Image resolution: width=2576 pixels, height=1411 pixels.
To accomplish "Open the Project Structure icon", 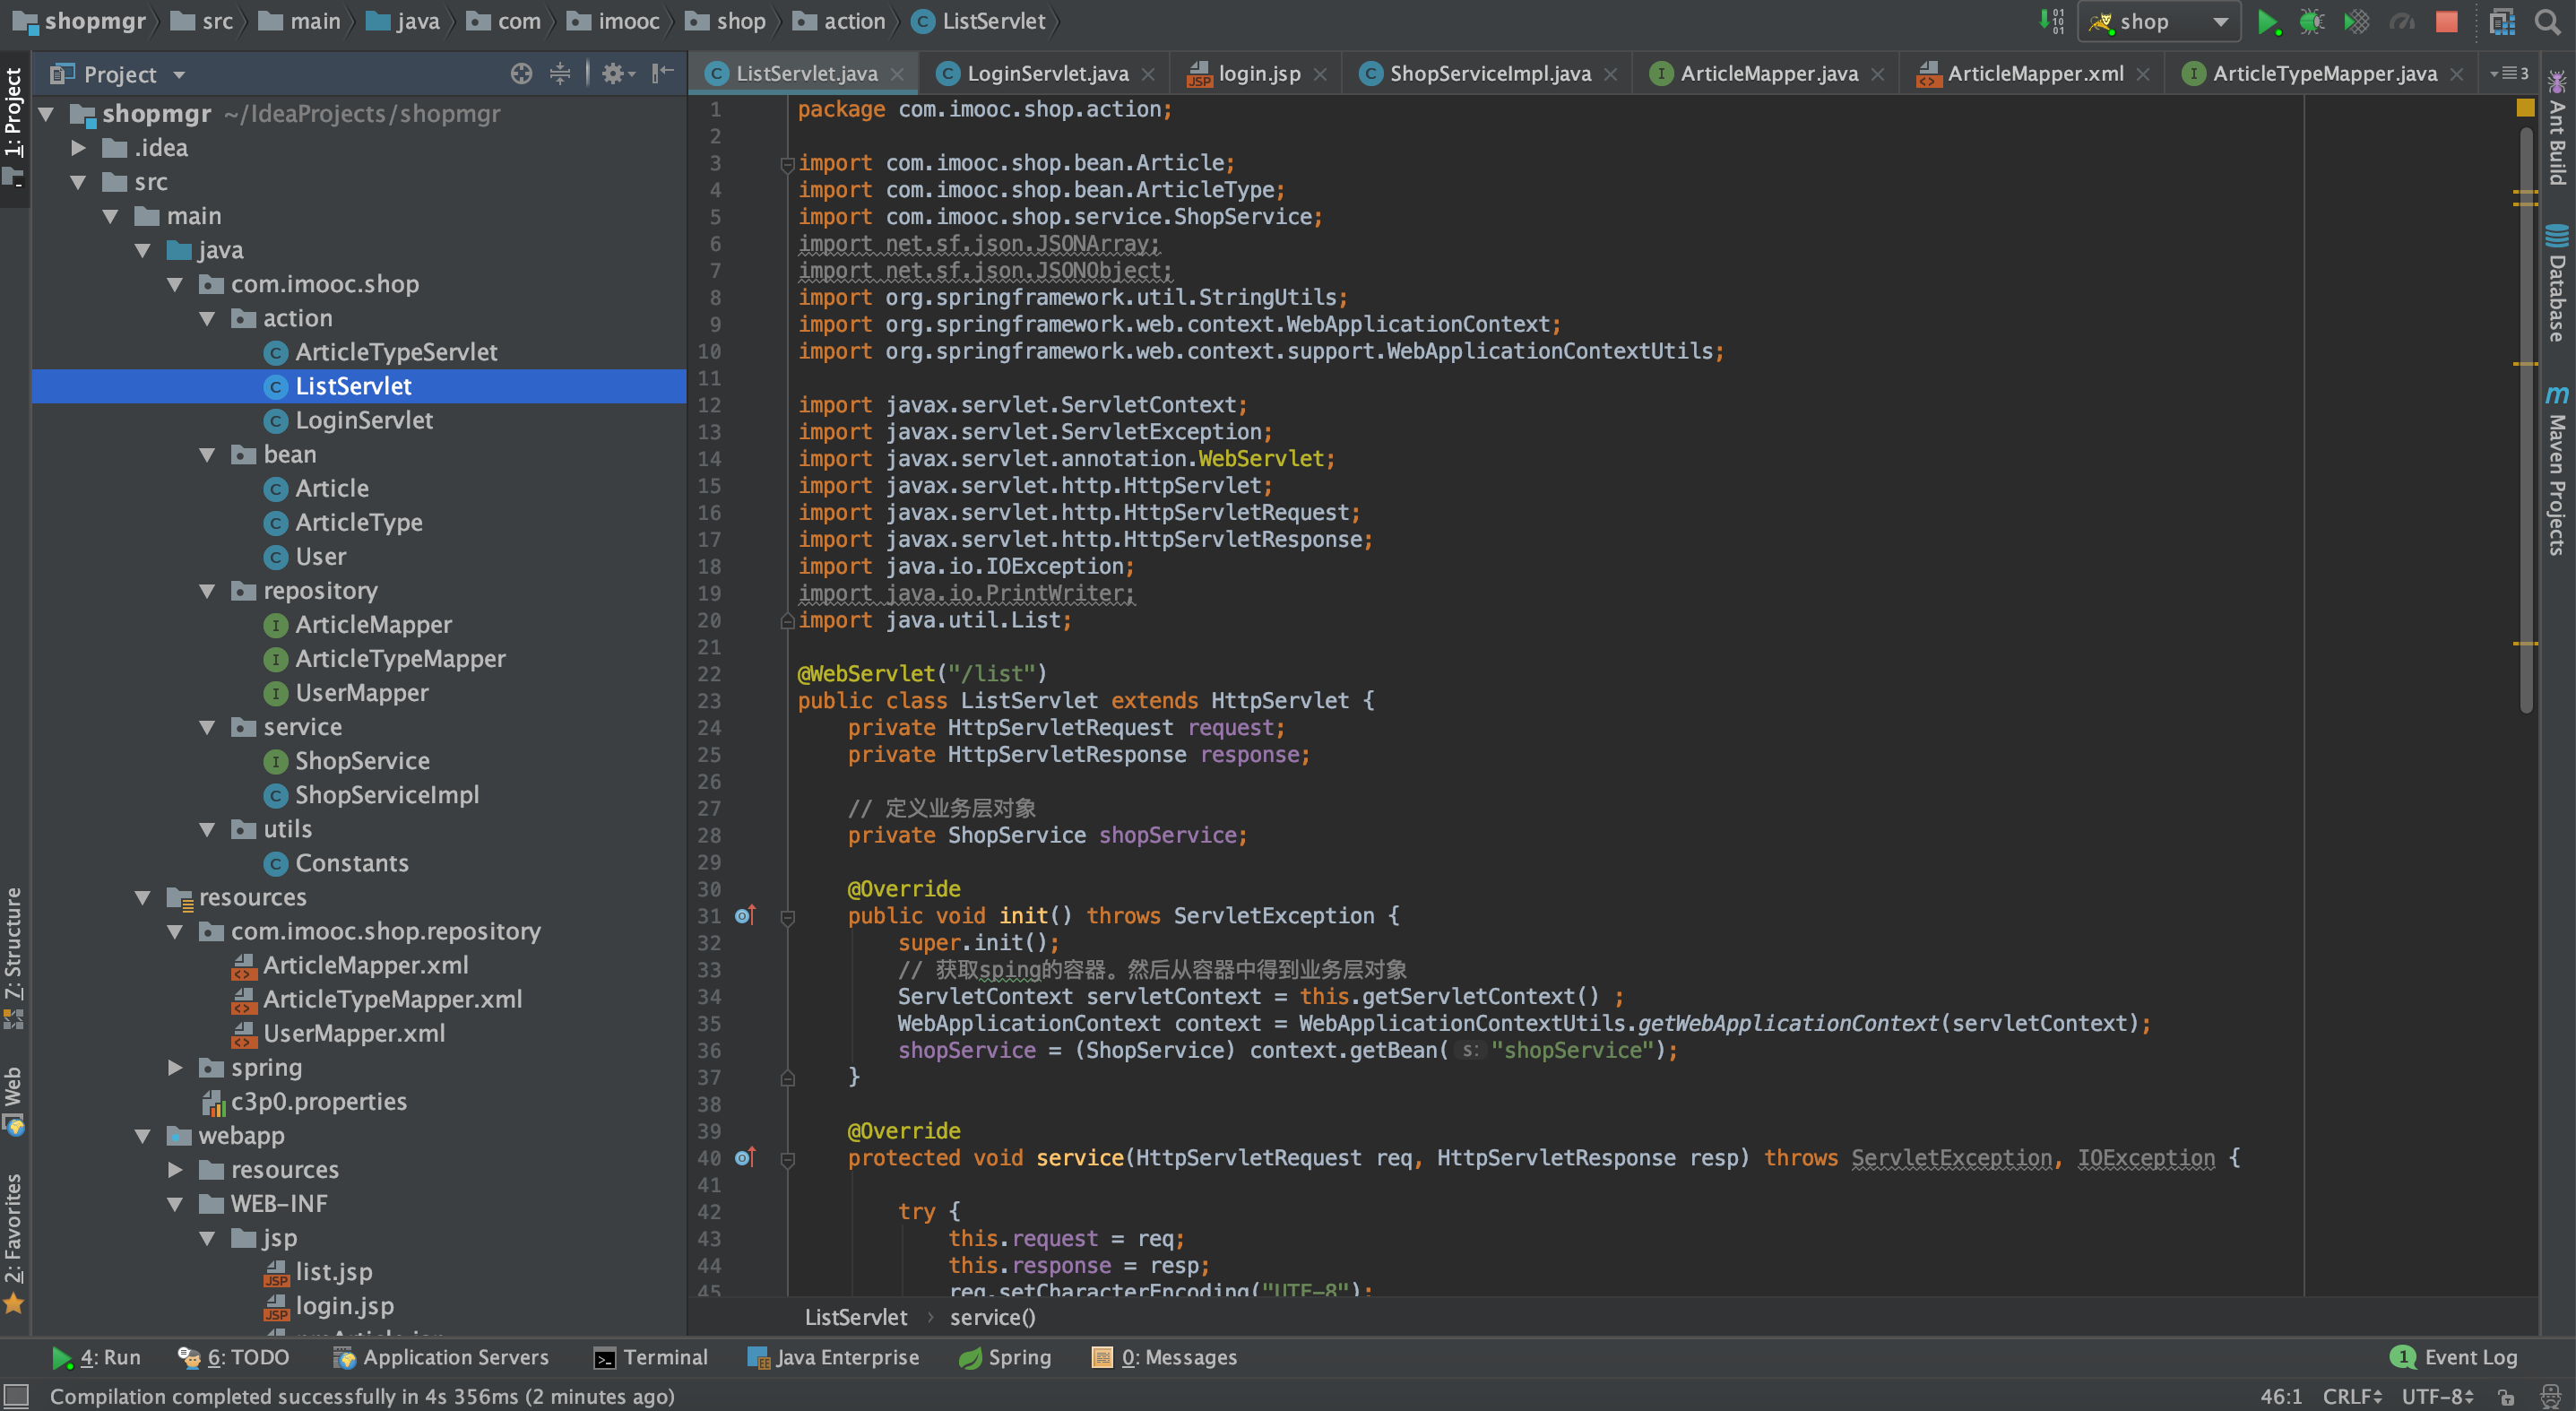I will tap(2501, 22).
